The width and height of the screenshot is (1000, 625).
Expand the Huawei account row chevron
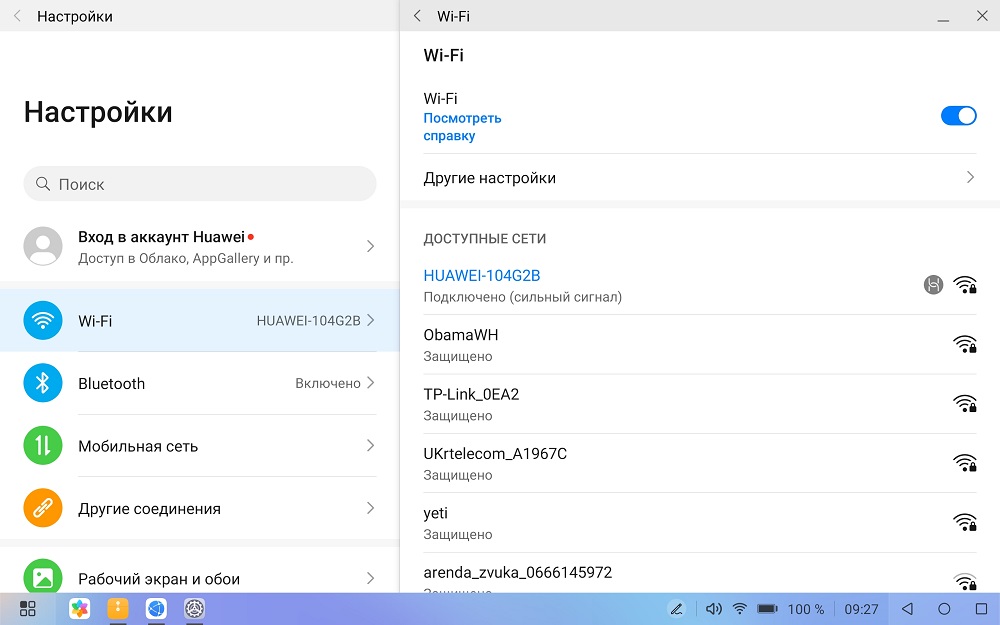(x=370, y=246)
